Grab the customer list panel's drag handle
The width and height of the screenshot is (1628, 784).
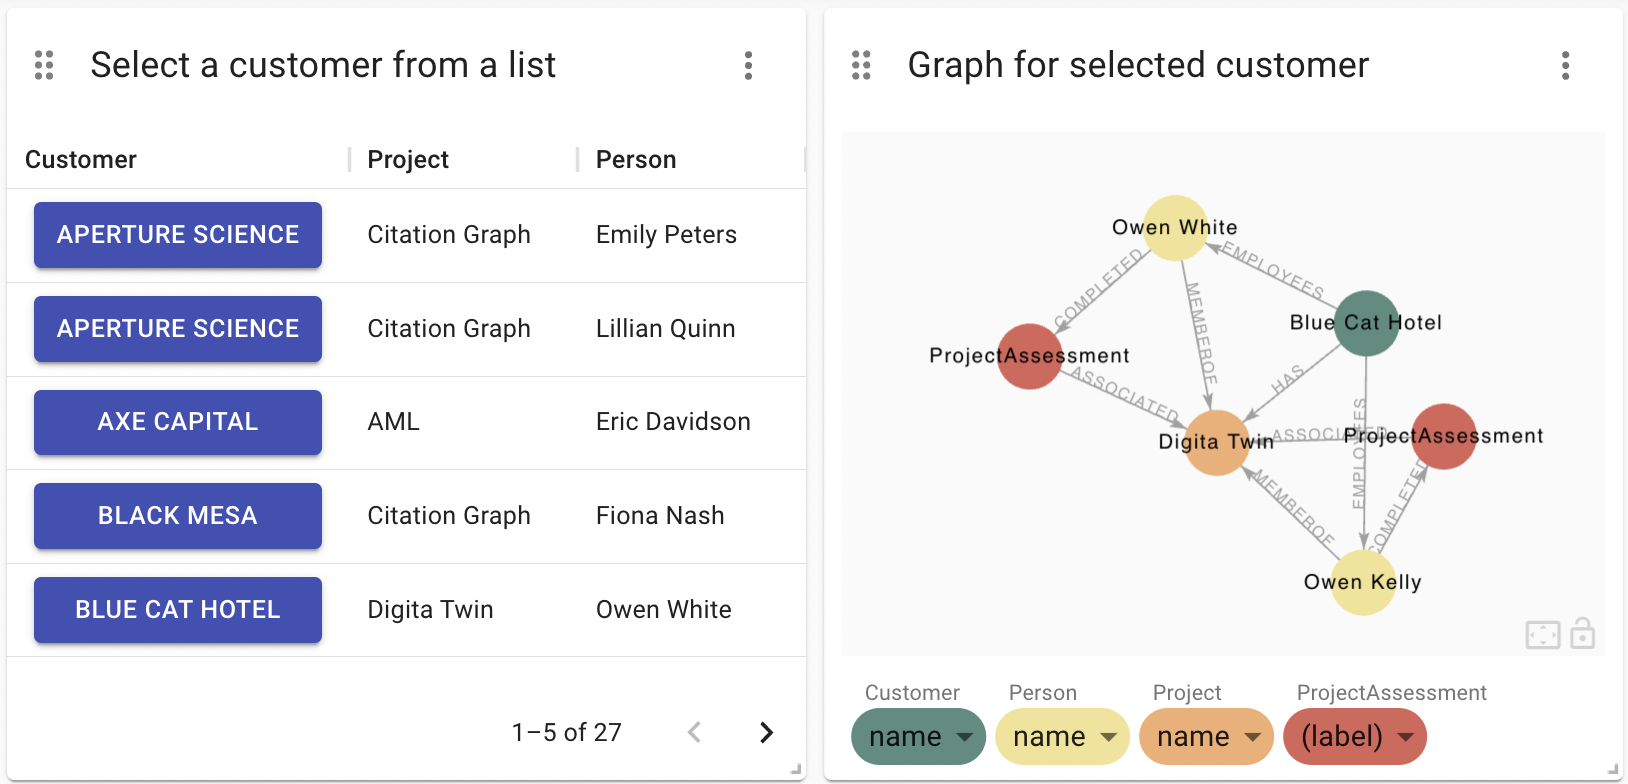44,65
